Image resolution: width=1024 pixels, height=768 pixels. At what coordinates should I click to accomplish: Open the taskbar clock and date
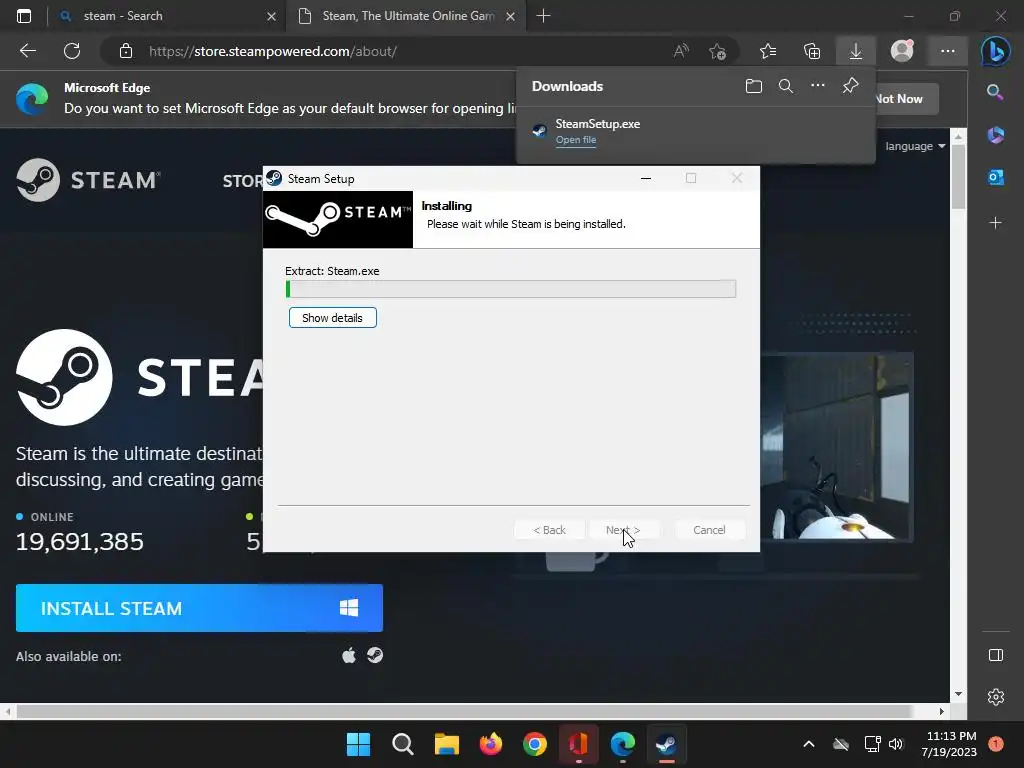951,744
